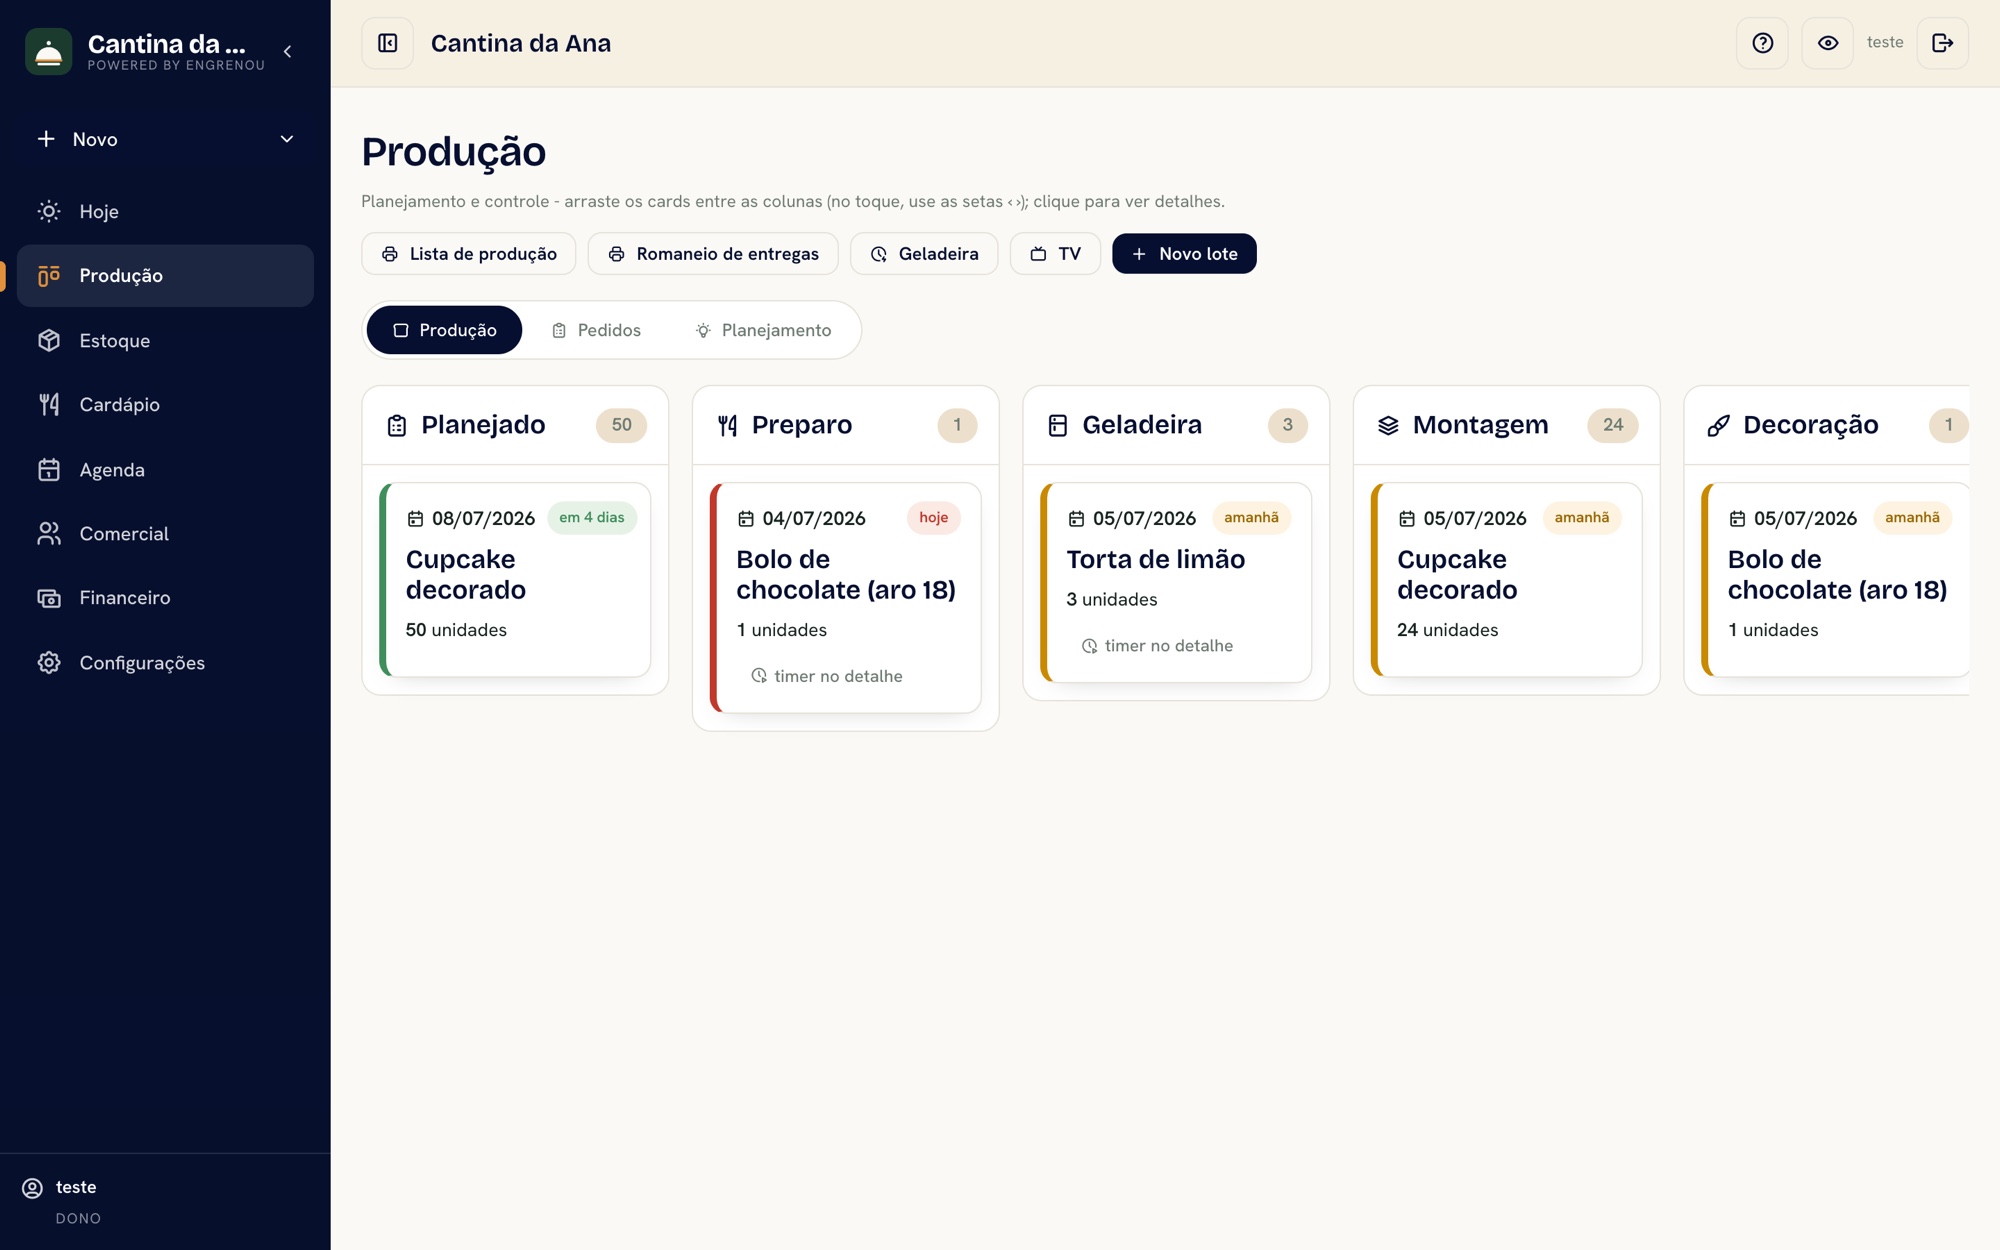This screenshot has width=2000, height=1250.
Task: Create a Novo lote
Action: coord(1184,253)
